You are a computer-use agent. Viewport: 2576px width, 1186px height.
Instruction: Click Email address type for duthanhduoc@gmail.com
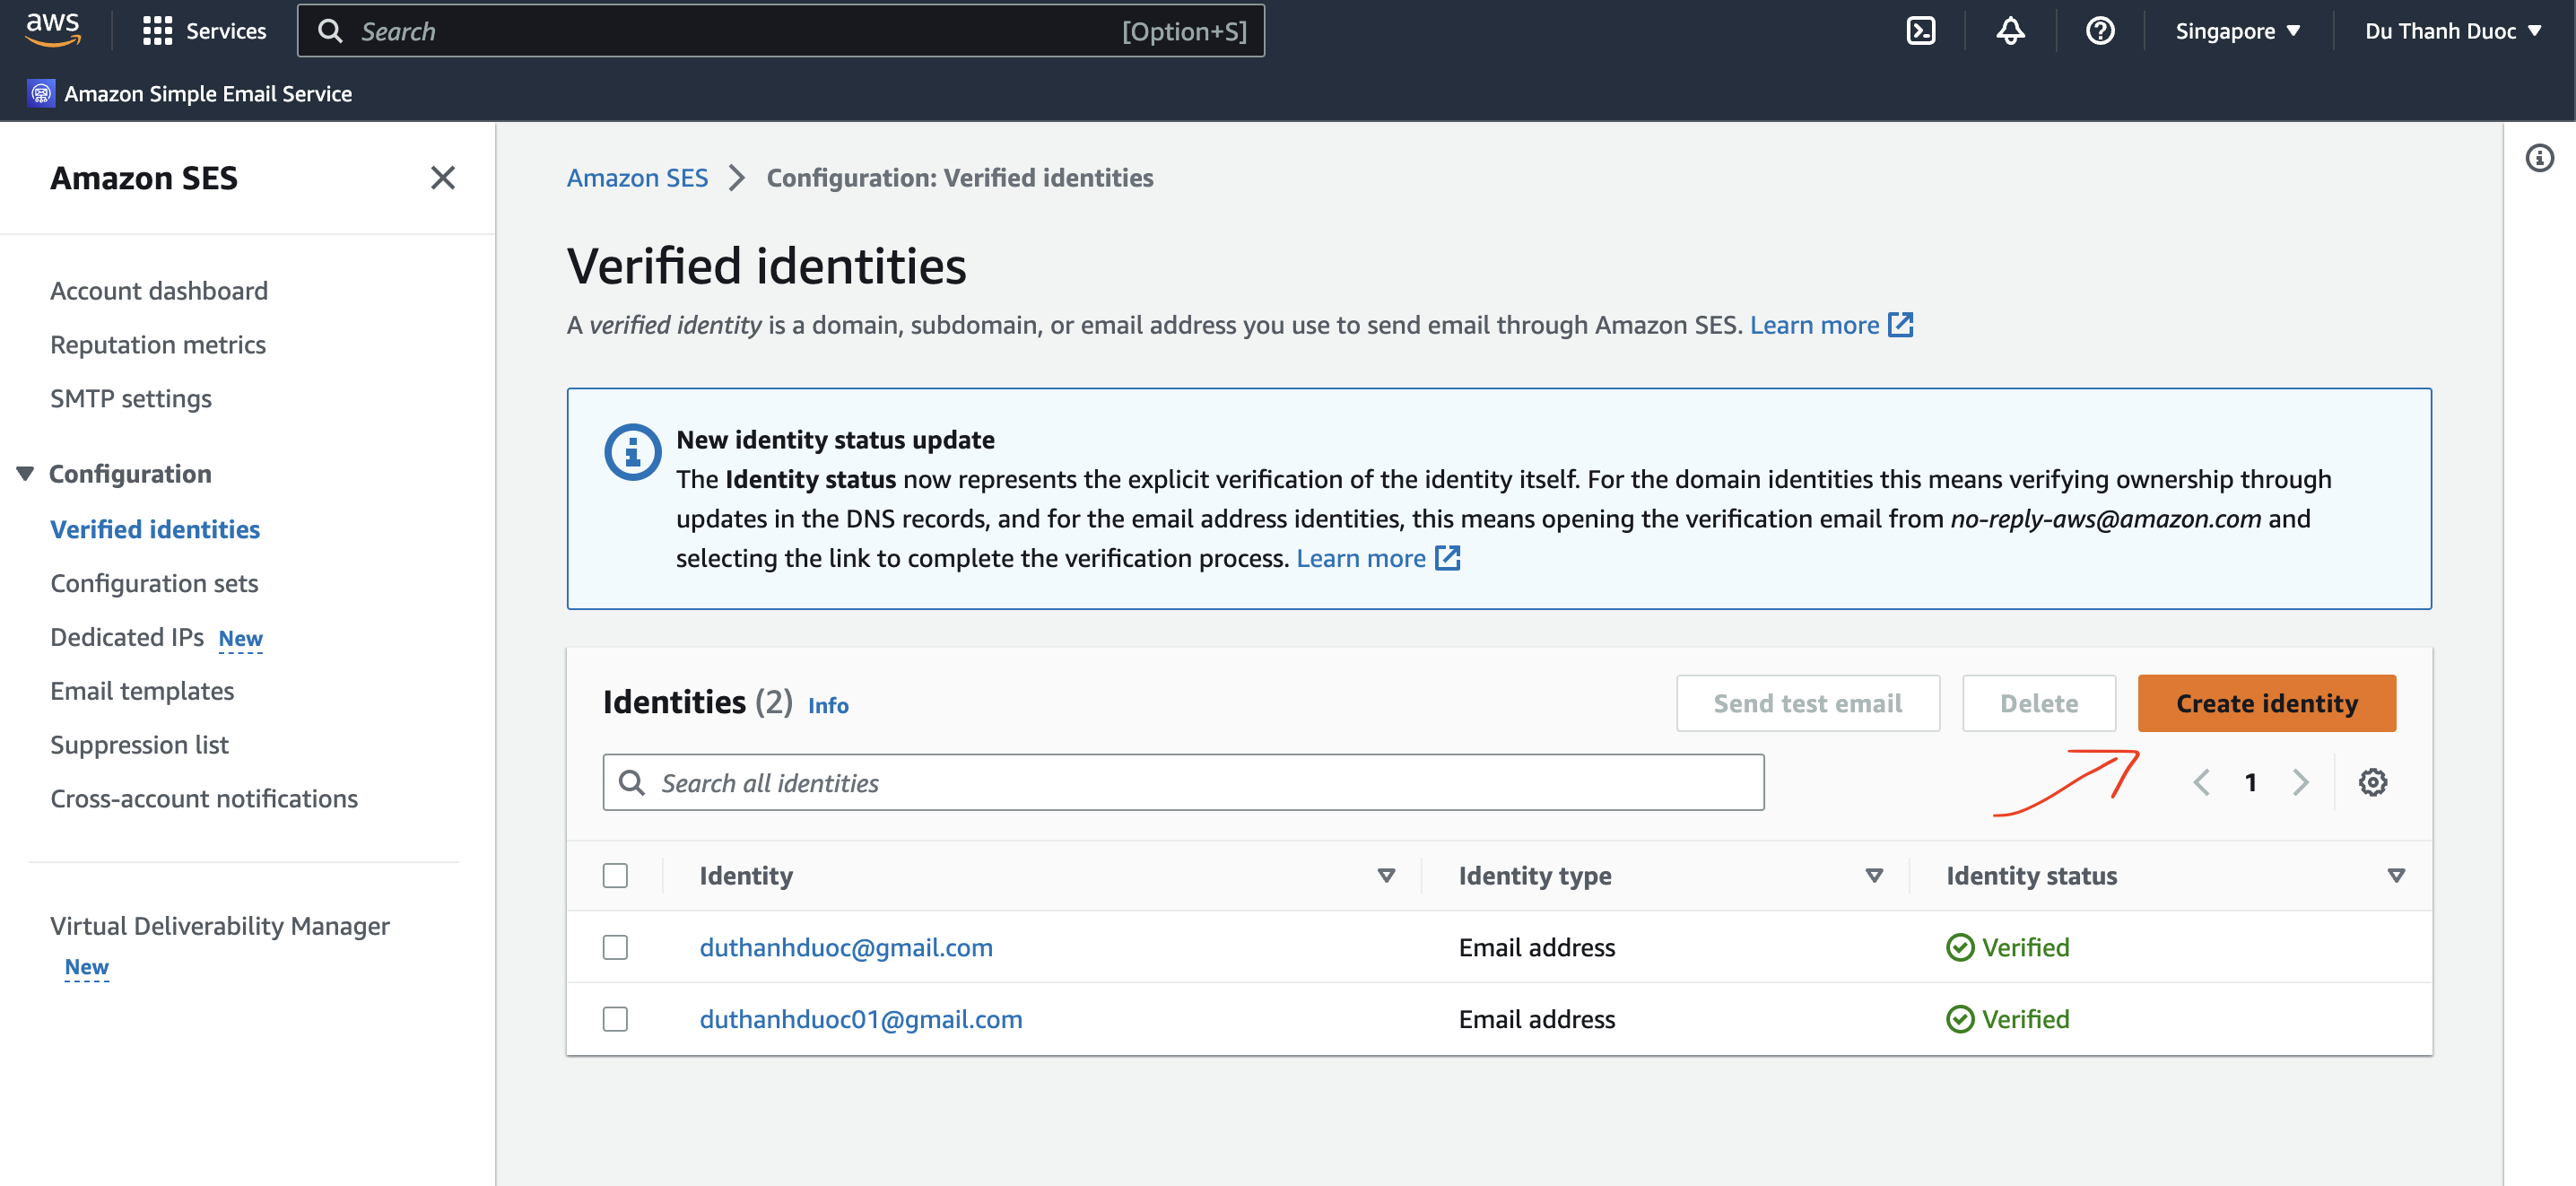click(1537, 947)
